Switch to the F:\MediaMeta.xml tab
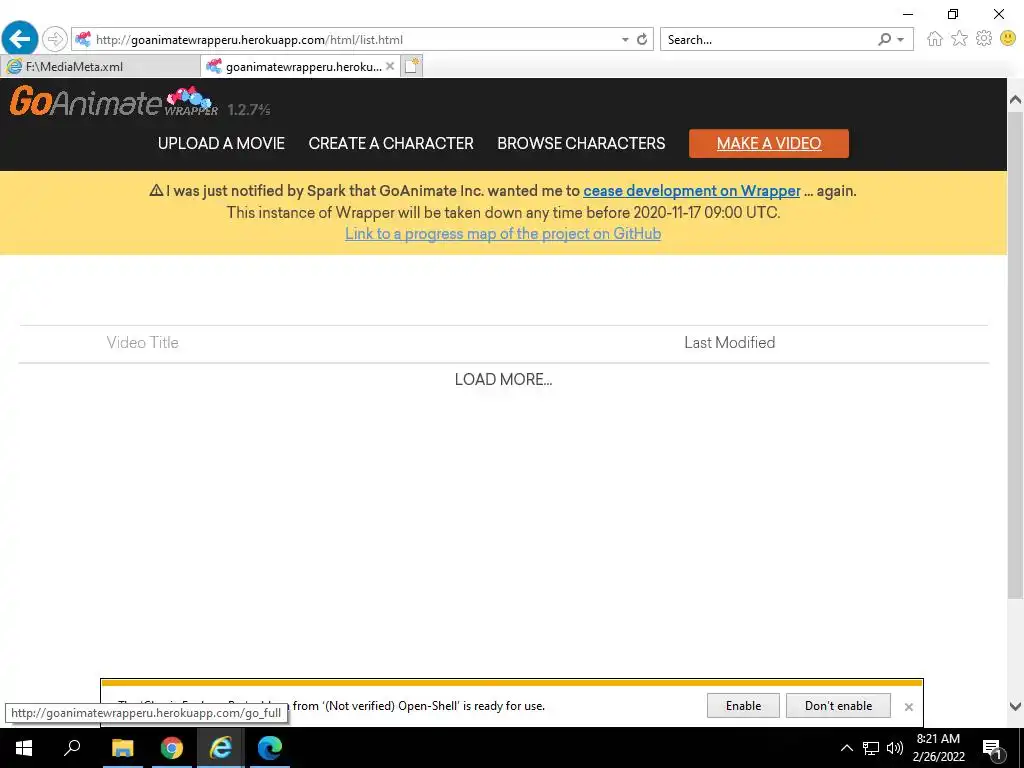Image resolution: width=1024 pixels, height=768 pixels. [x=101, y=67]
